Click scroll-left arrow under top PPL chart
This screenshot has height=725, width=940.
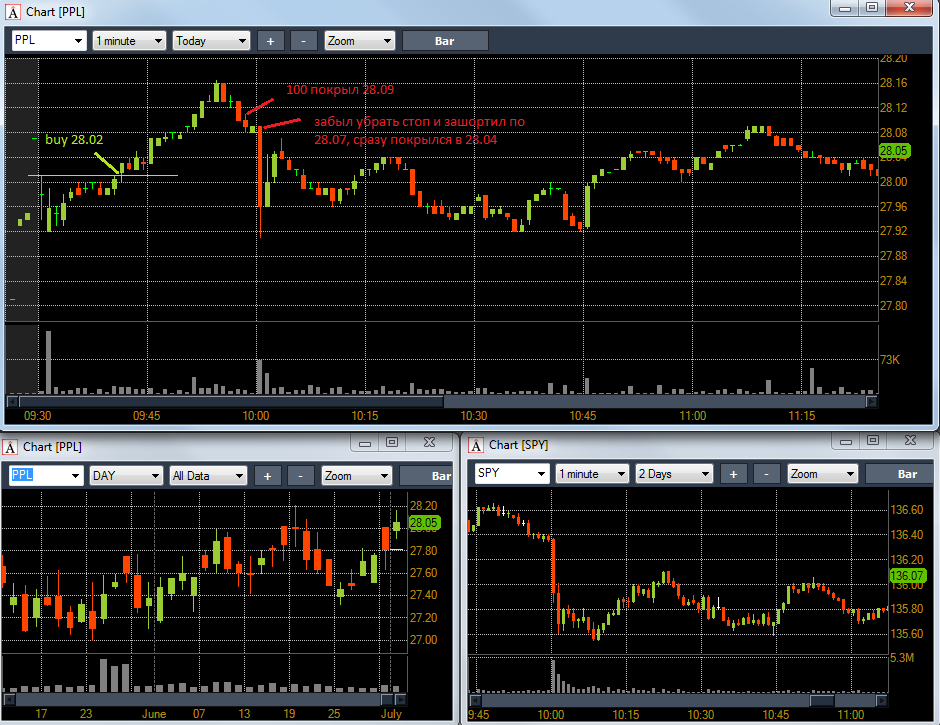click(x=11, y=401)
